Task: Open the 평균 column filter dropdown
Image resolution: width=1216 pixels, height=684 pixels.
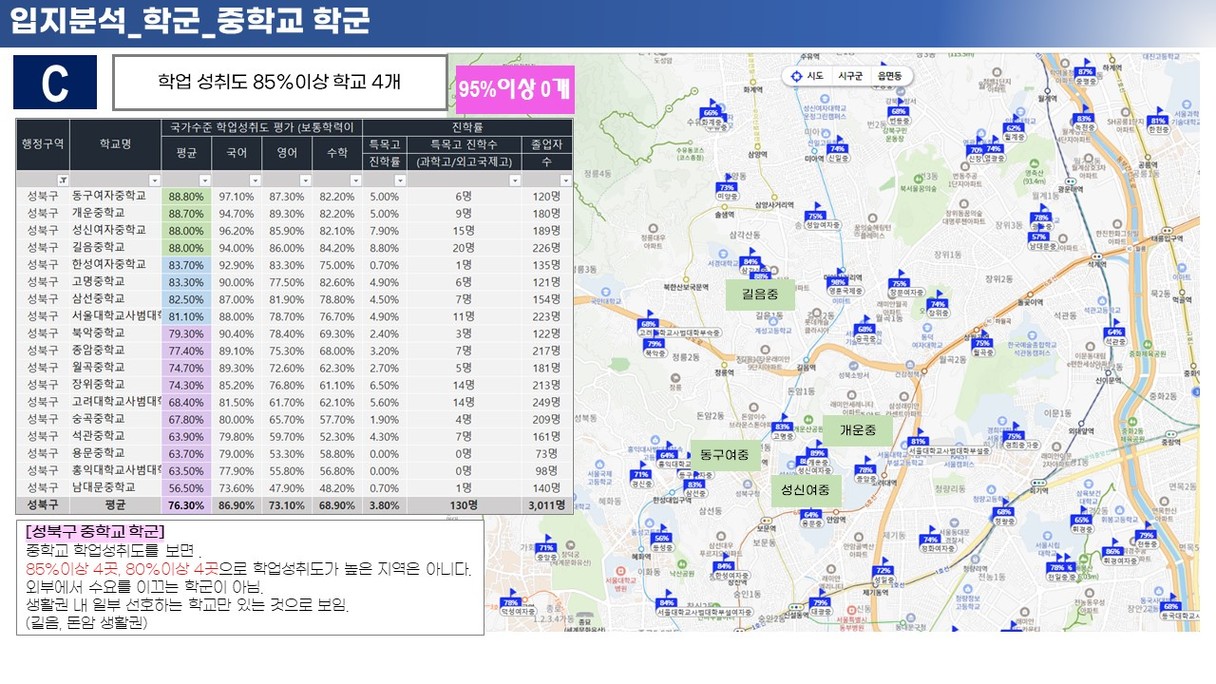Action: click(204, 181)
